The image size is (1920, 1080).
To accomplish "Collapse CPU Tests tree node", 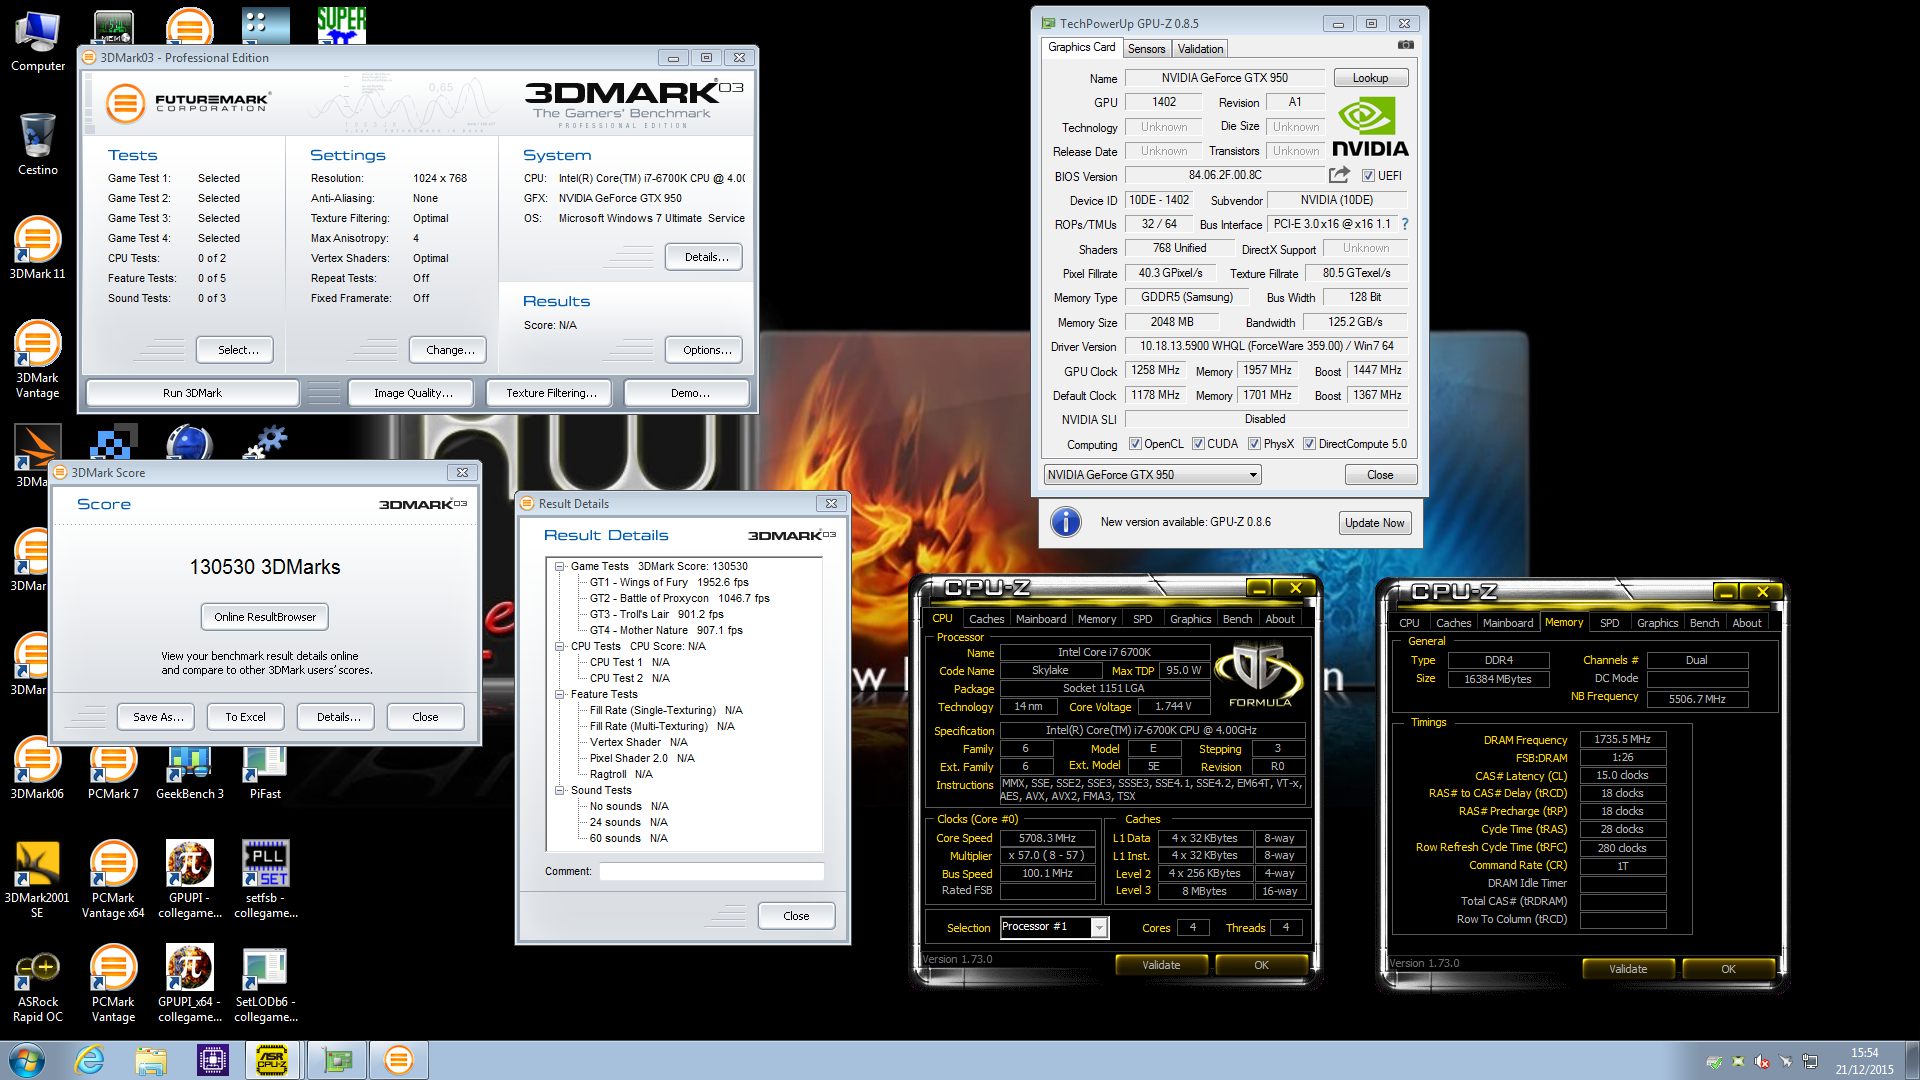I will (x=561, y=646).
